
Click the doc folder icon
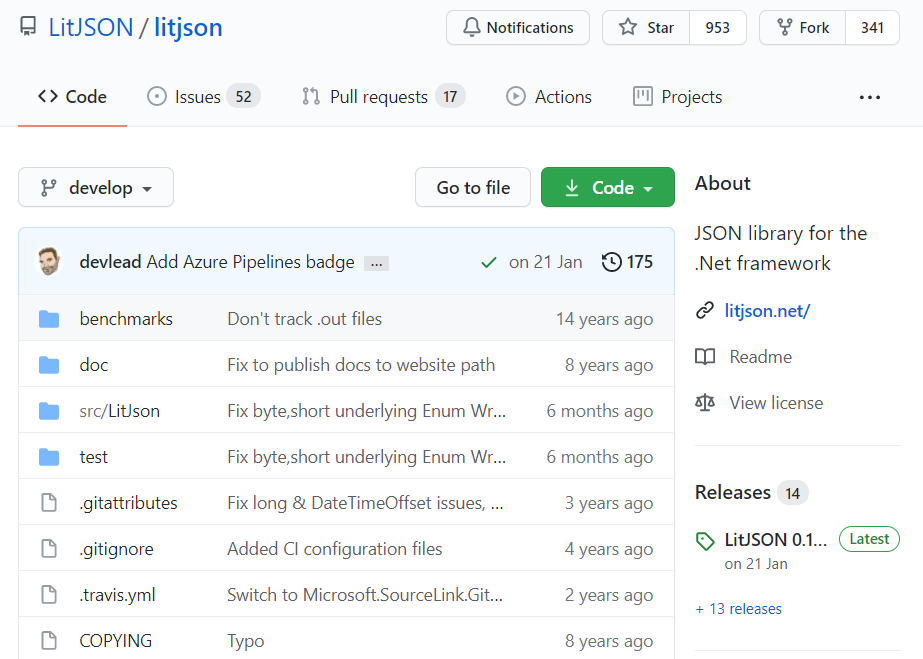pyautogui.click(x=49, y=365)
